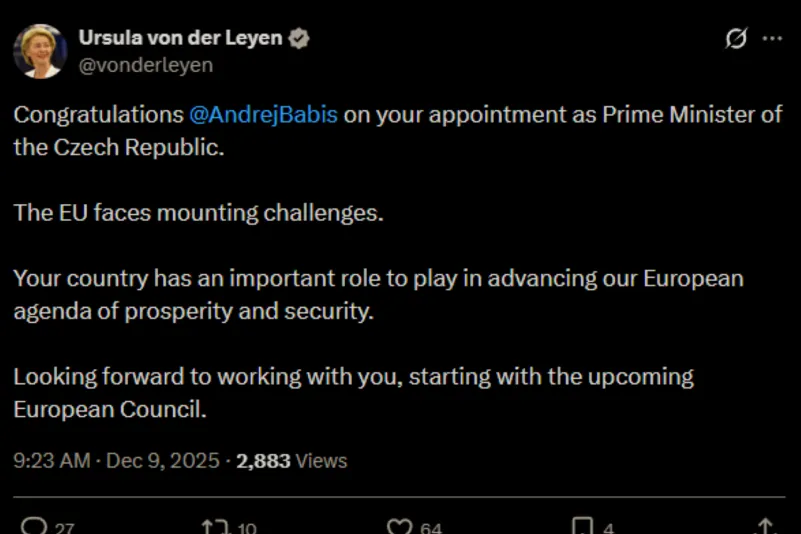Click the Ursula von der Leyen display name

click(180, 39)
